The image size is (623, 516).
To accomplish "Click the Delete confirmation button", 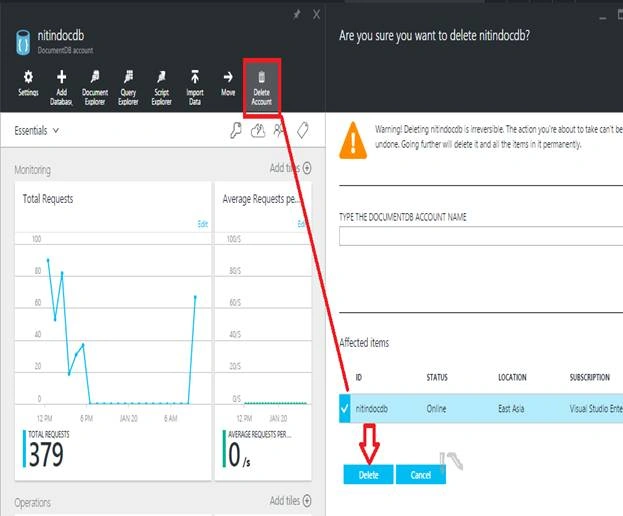I will tap(368, 475).
